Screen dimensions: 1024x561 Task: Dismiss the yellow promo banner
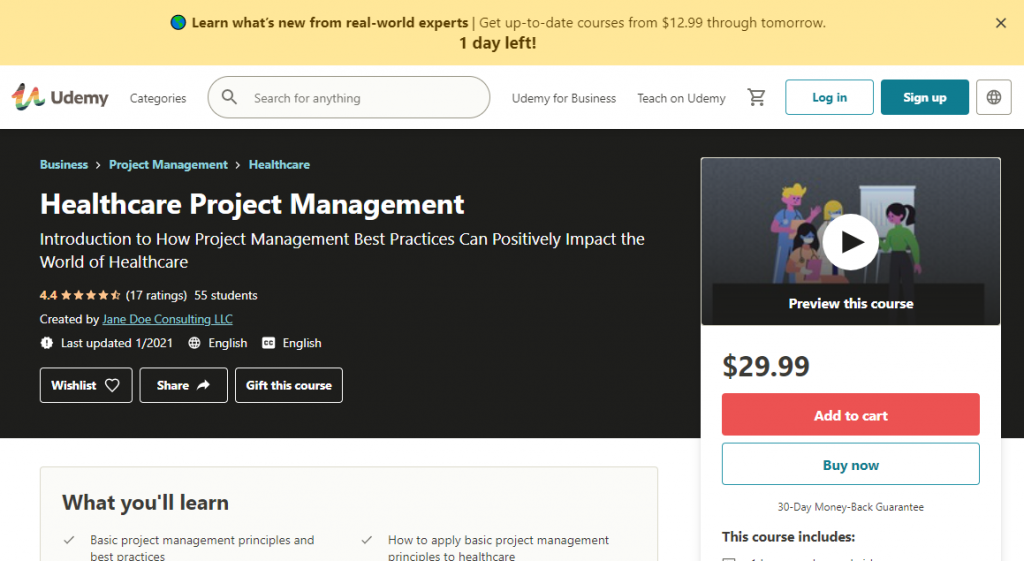click(1001, 23)
